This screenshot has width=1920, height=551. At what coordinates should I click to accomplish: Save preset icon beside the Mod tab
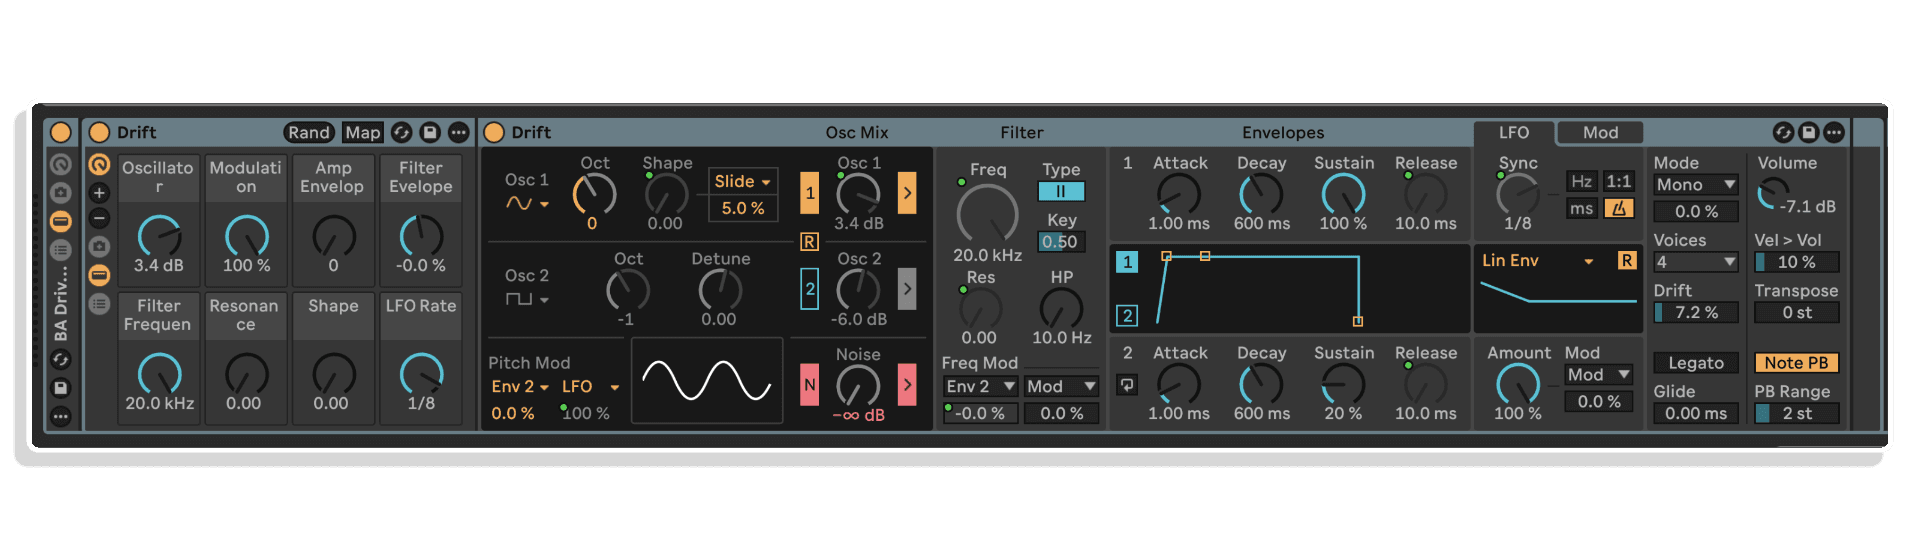(x=1808, y=132)
